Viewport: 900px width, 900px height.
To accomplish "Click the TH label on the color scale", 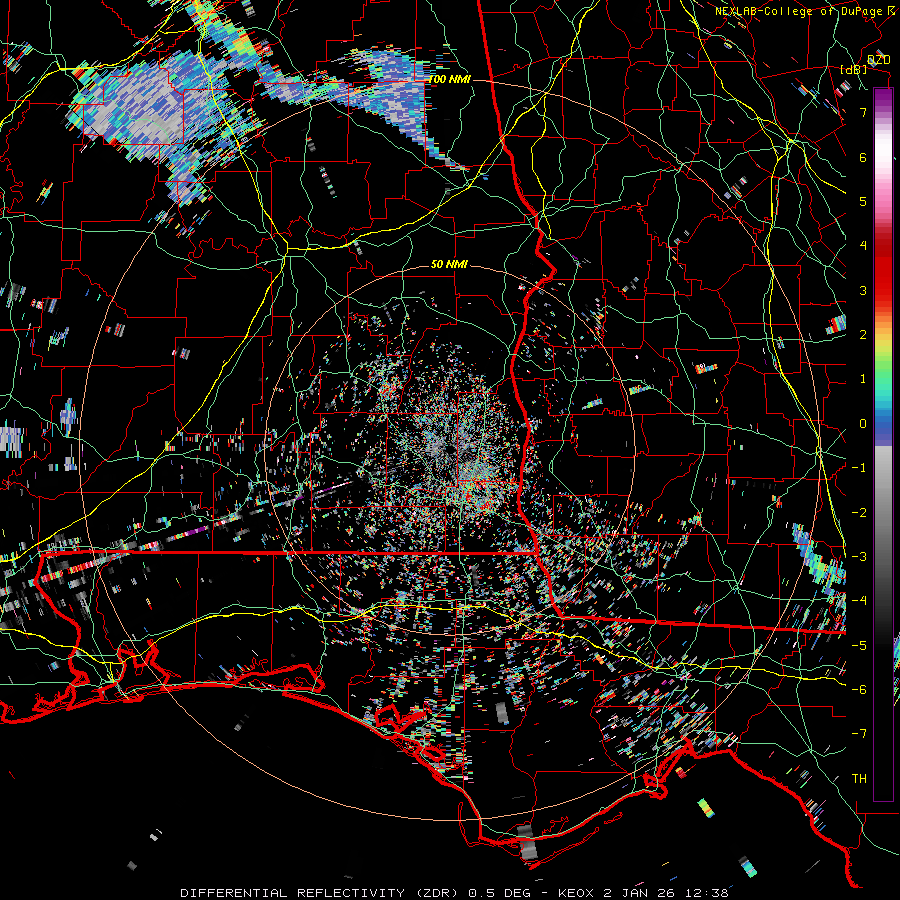I will [859, 779].
